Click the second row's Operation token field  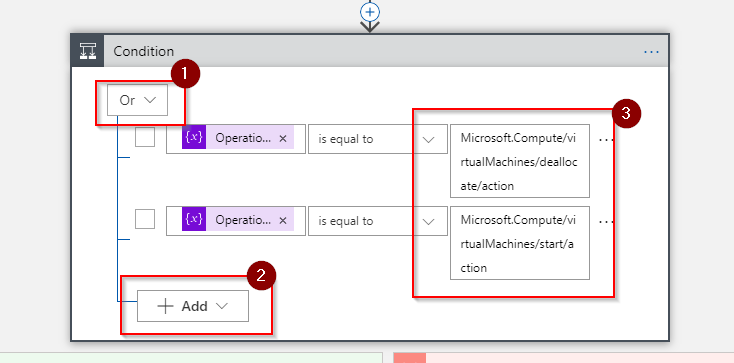click(x=236, y=221)
